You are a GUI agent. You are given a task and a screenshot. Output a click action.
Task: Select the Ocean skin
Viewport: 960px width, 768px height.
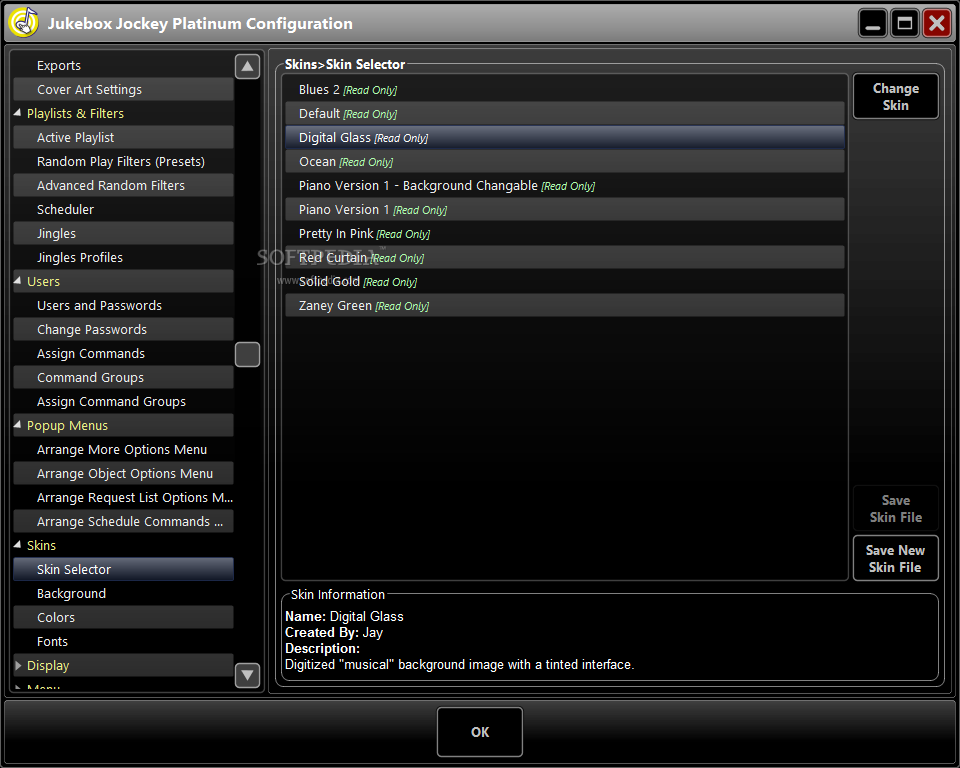[x=564, y=162]
